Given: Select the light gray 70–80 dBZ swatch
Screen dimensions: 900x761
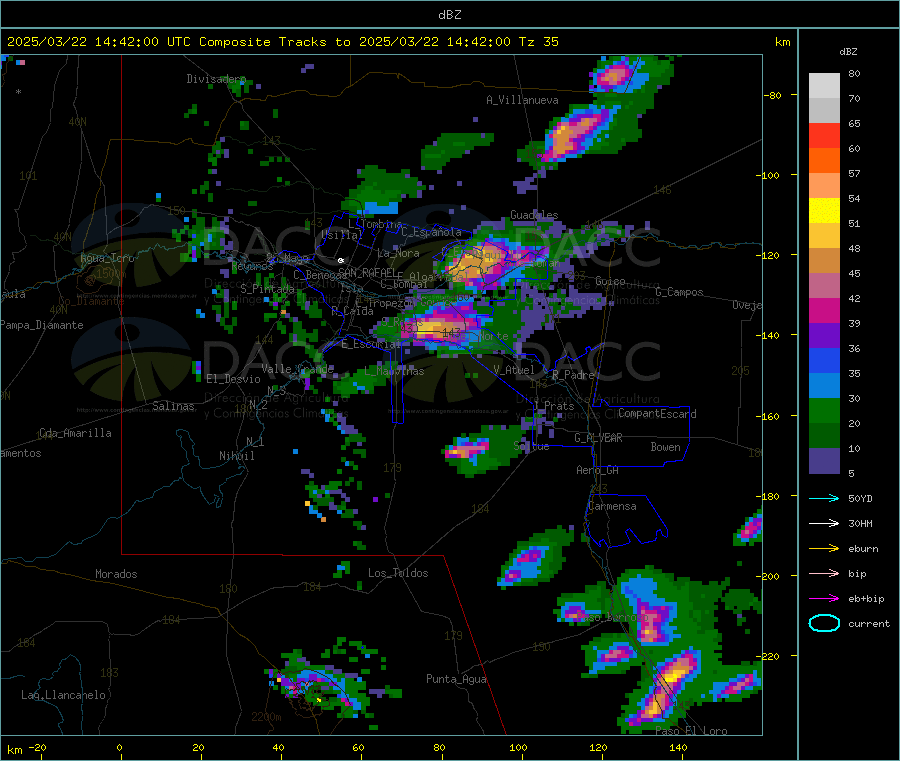Looking at the screenshot, I should 824,86.
